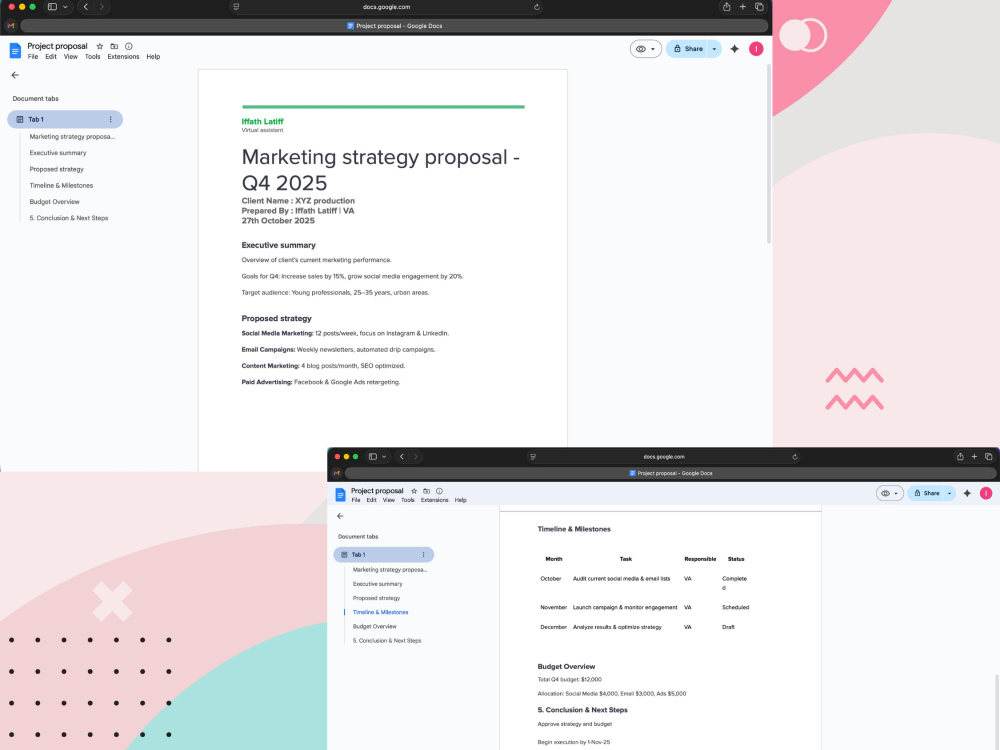Jump to Executive summary in the bottom window's outline

(378, 584)
